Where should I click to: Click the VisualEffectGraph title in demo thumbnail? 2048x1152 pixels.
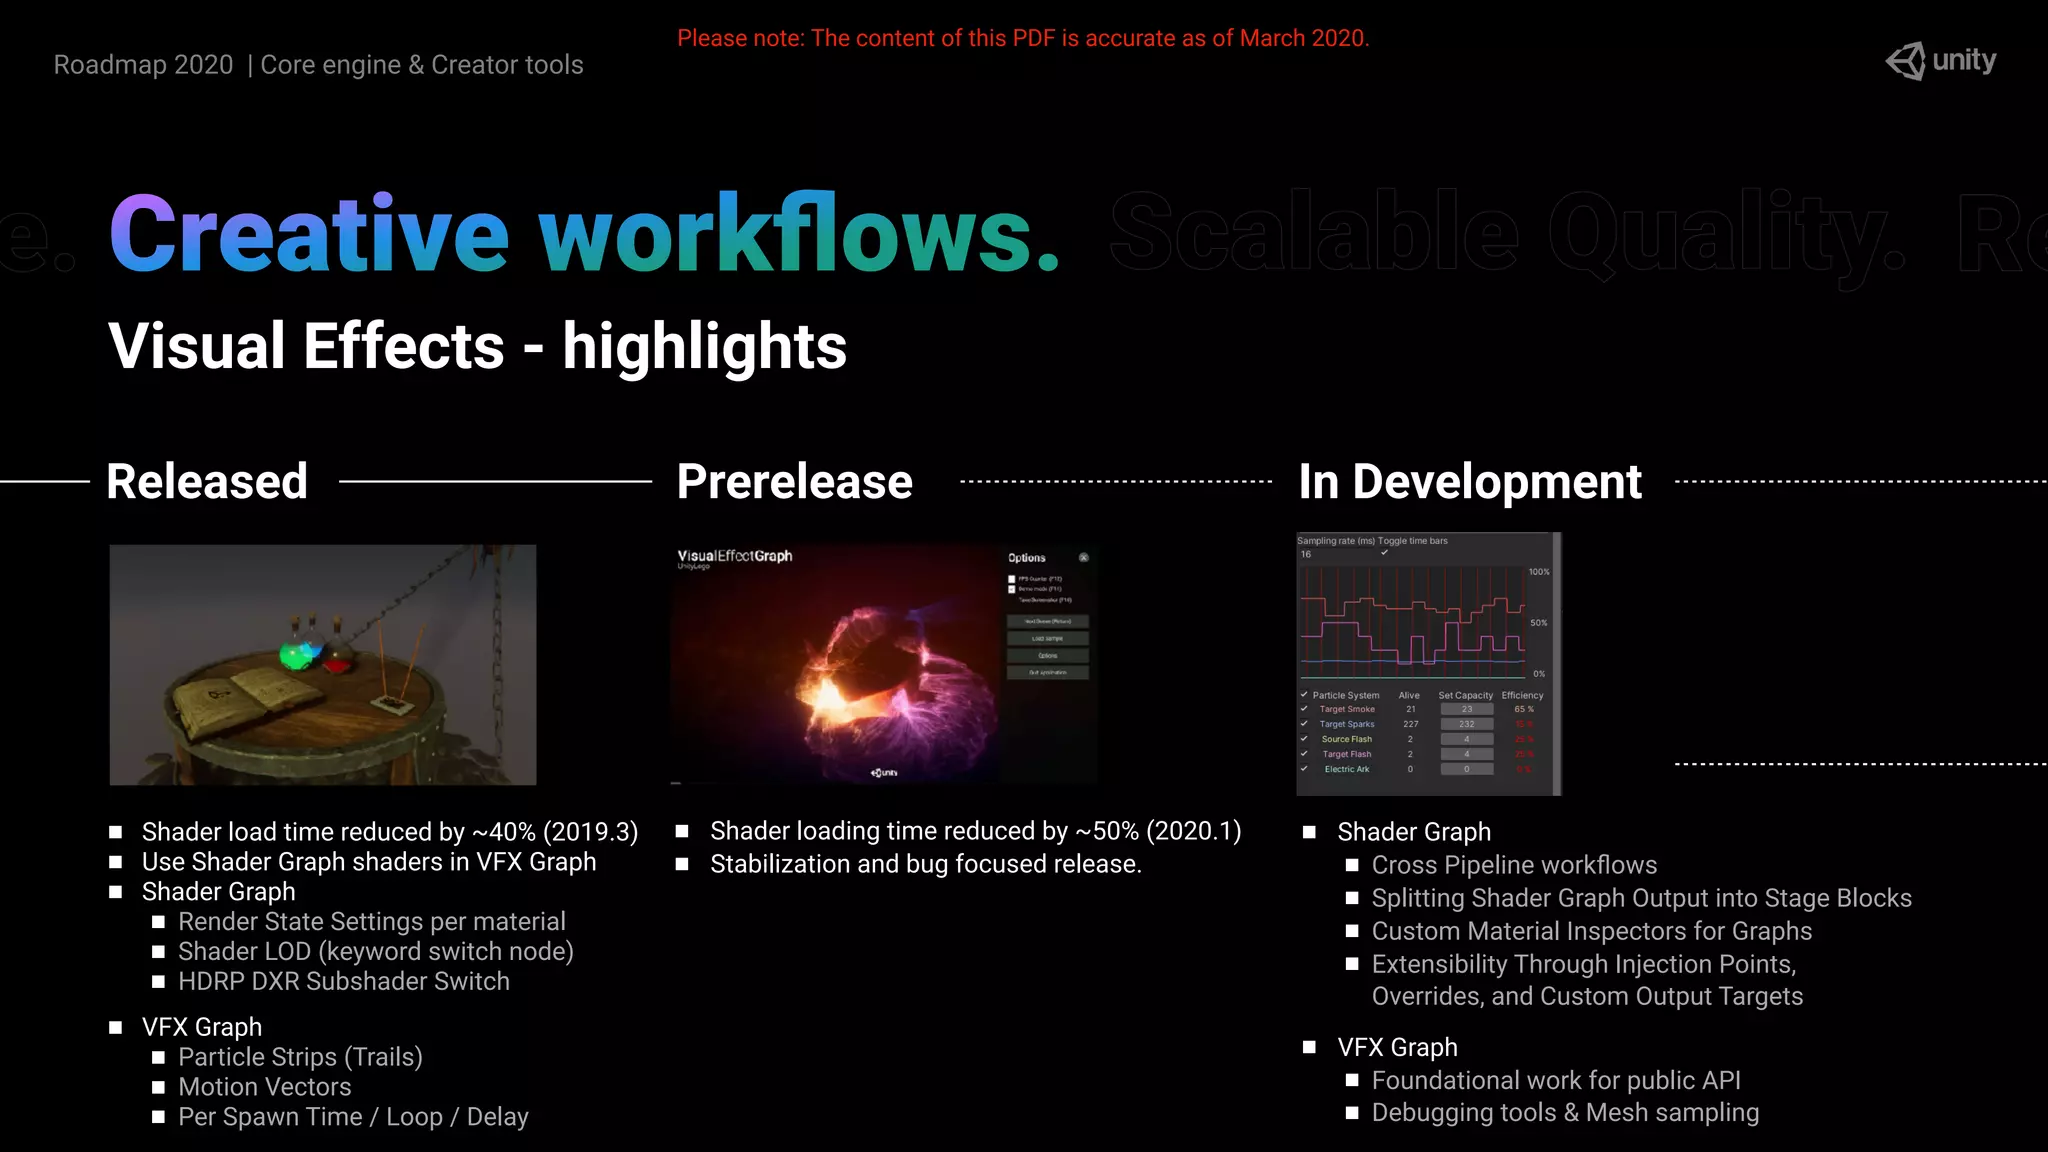pos(735,556)
